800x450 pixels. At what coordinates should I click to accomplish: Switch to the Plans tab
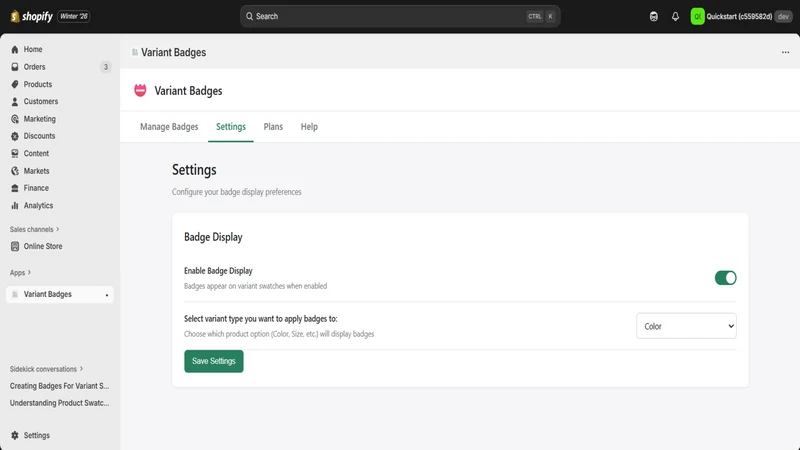[273, 127]
